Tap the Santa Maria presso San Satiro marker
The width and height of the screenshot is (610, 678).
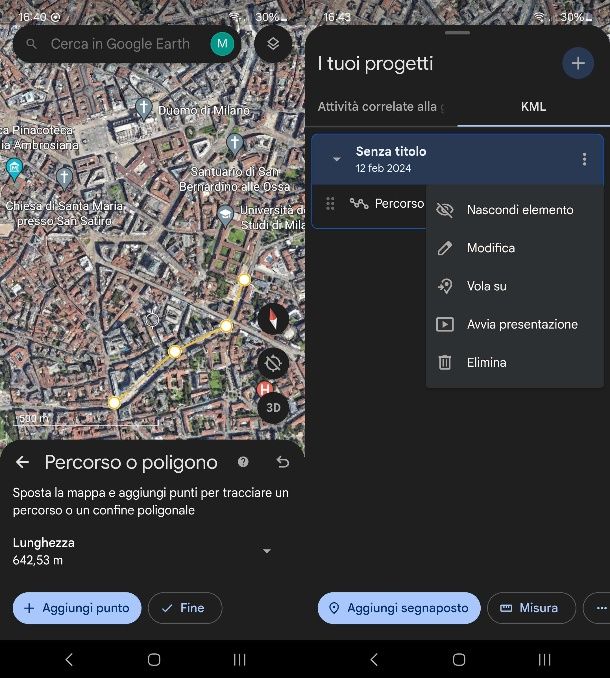(x=64, y=178)
